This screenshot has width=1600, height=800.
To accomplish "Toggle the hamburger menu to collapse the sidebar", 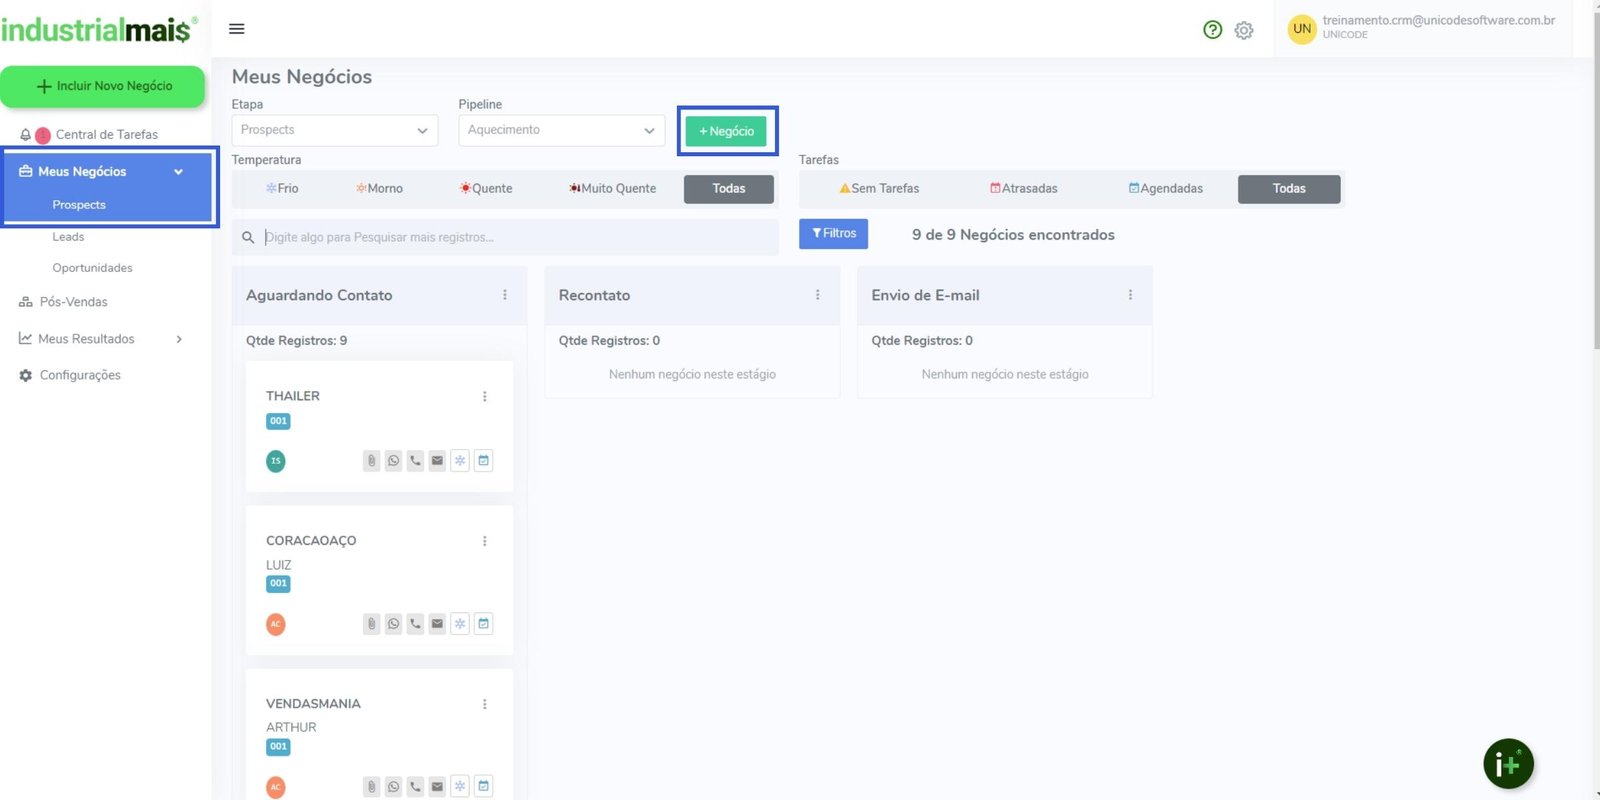I will point(237,29).
